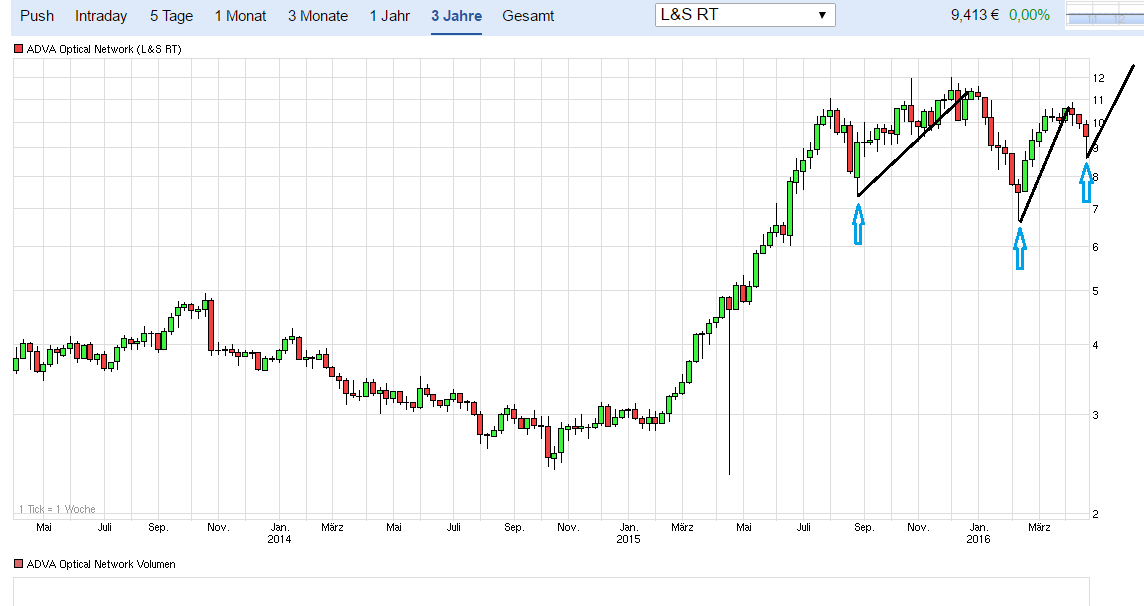The height and width of the screenshot is (606, 1144).
Task: Click red swatch of ADVA Optical Network (L&S RT)
Action: click(x=19, y=49)
